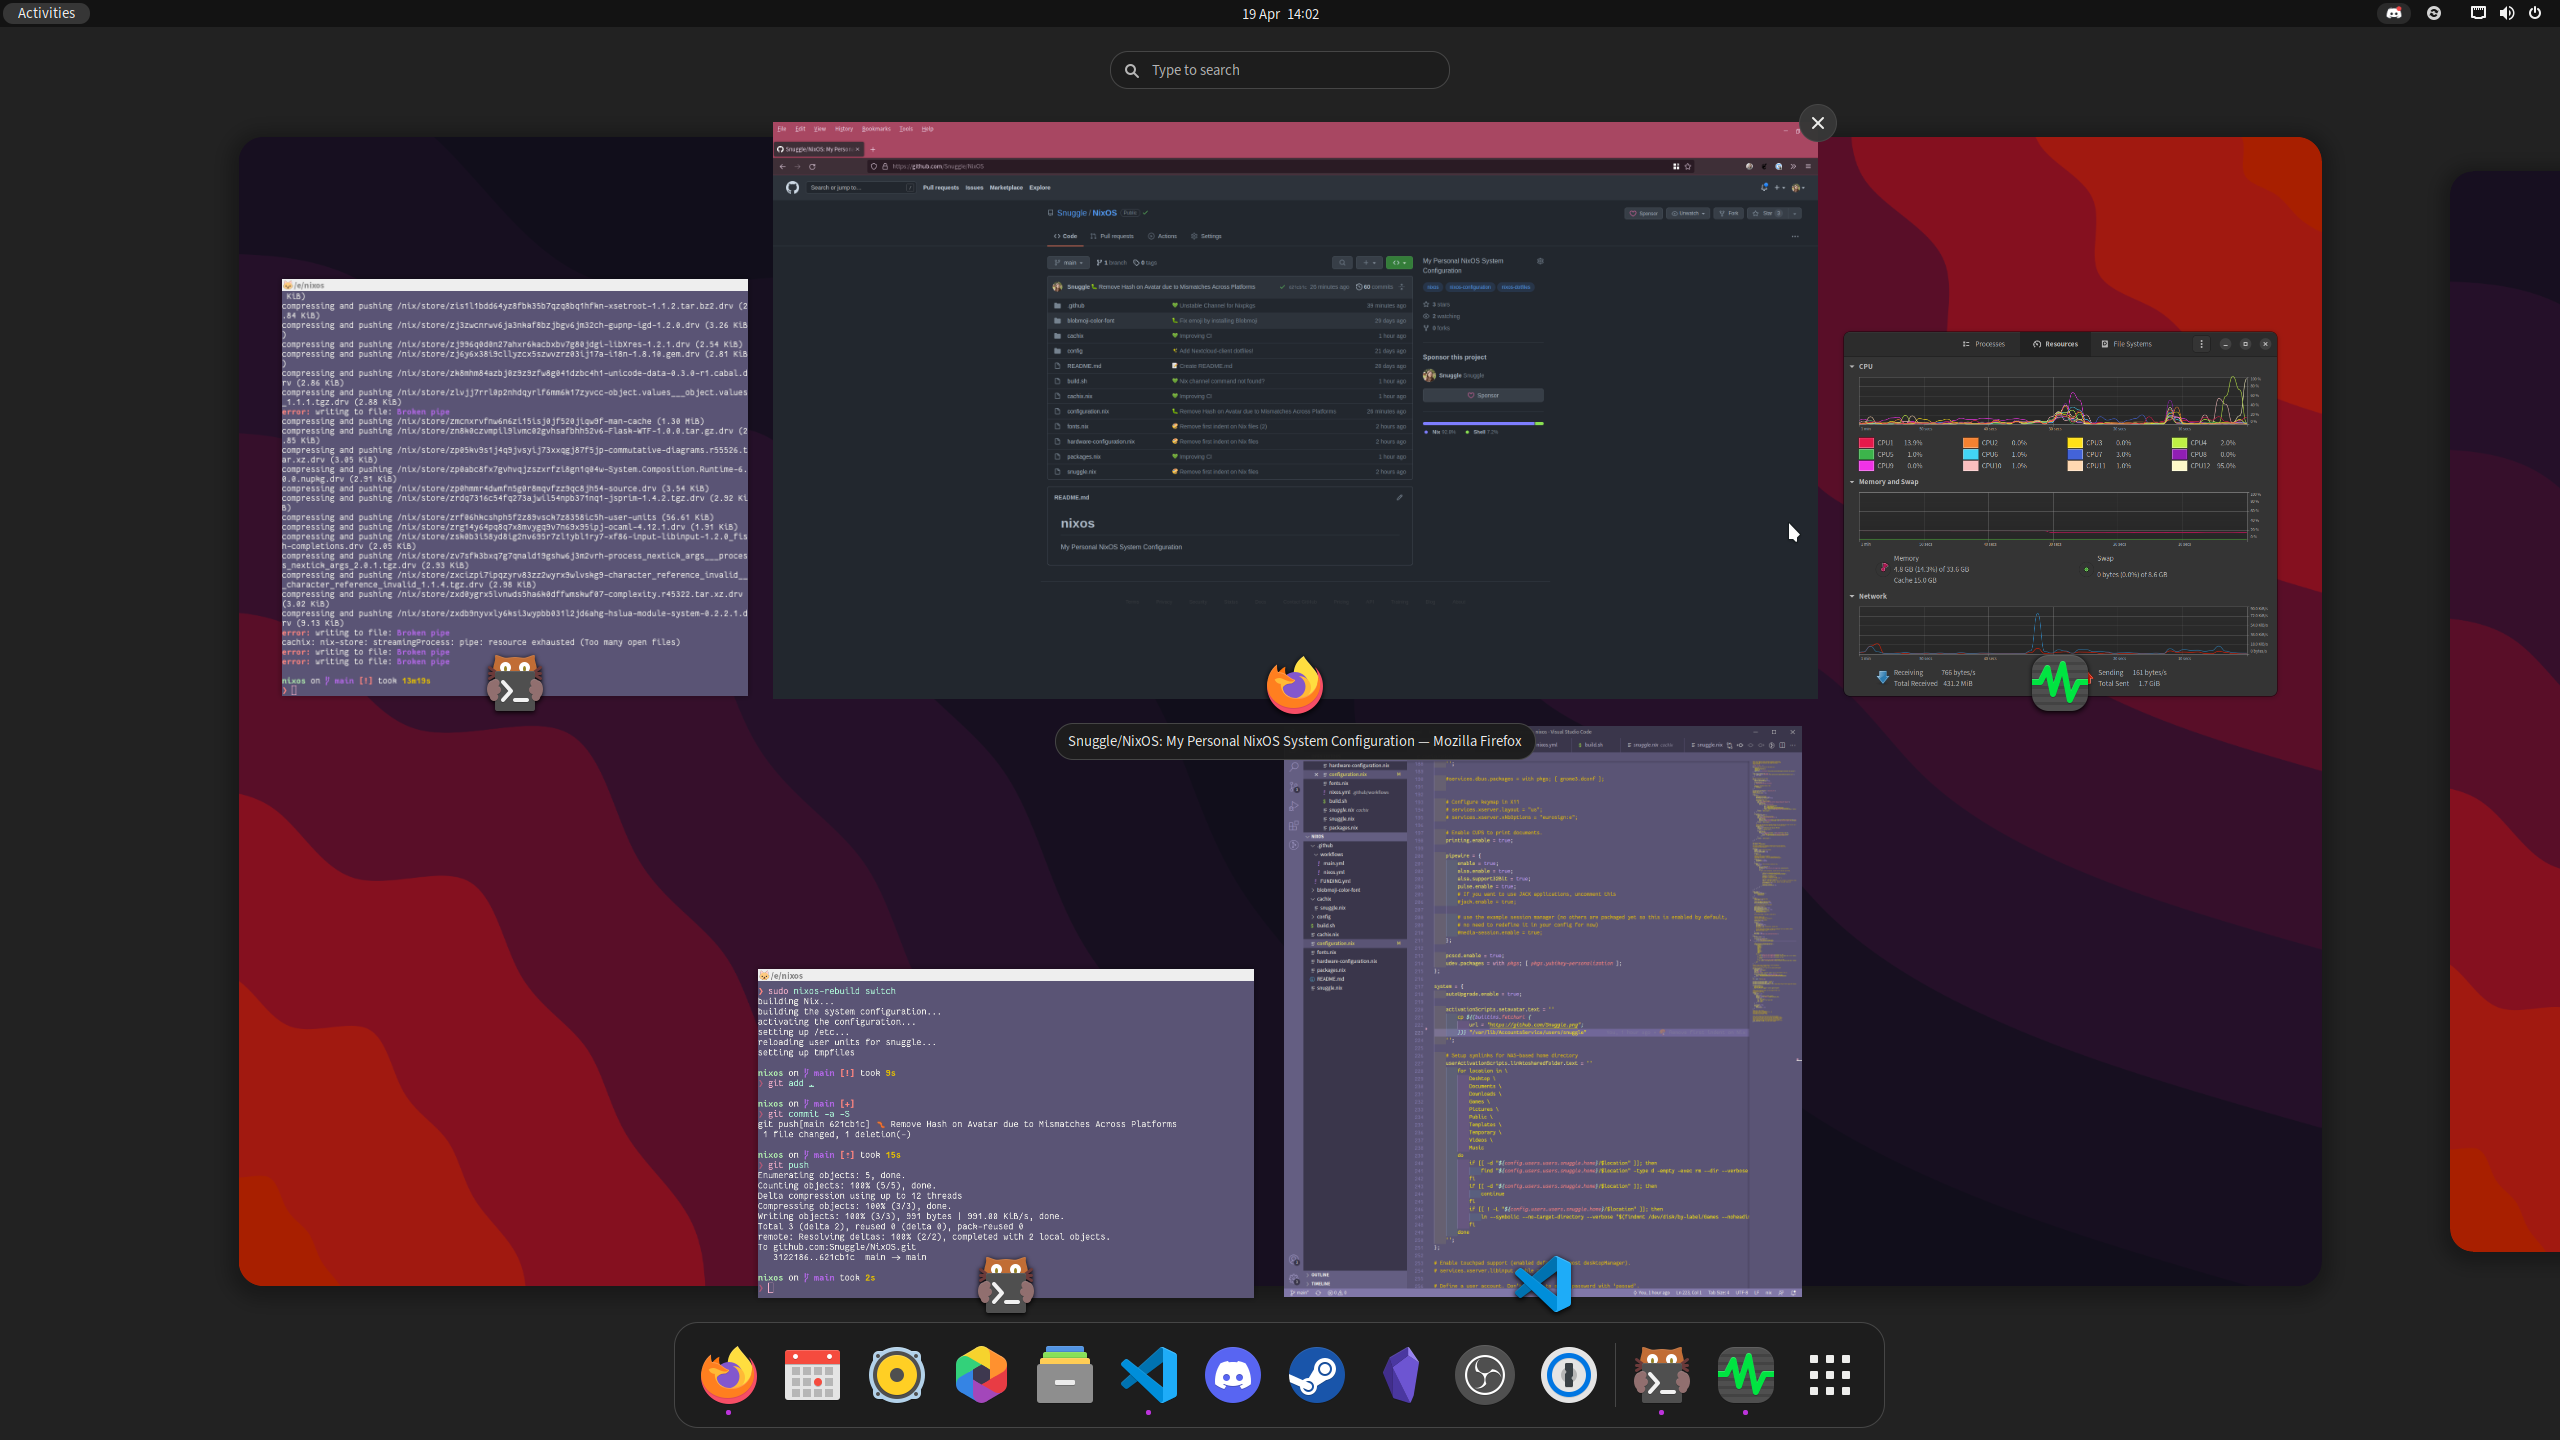Click the round sync tray icon in top bar
This screenshot has height=1440, width=2560.
point(2434,13)
